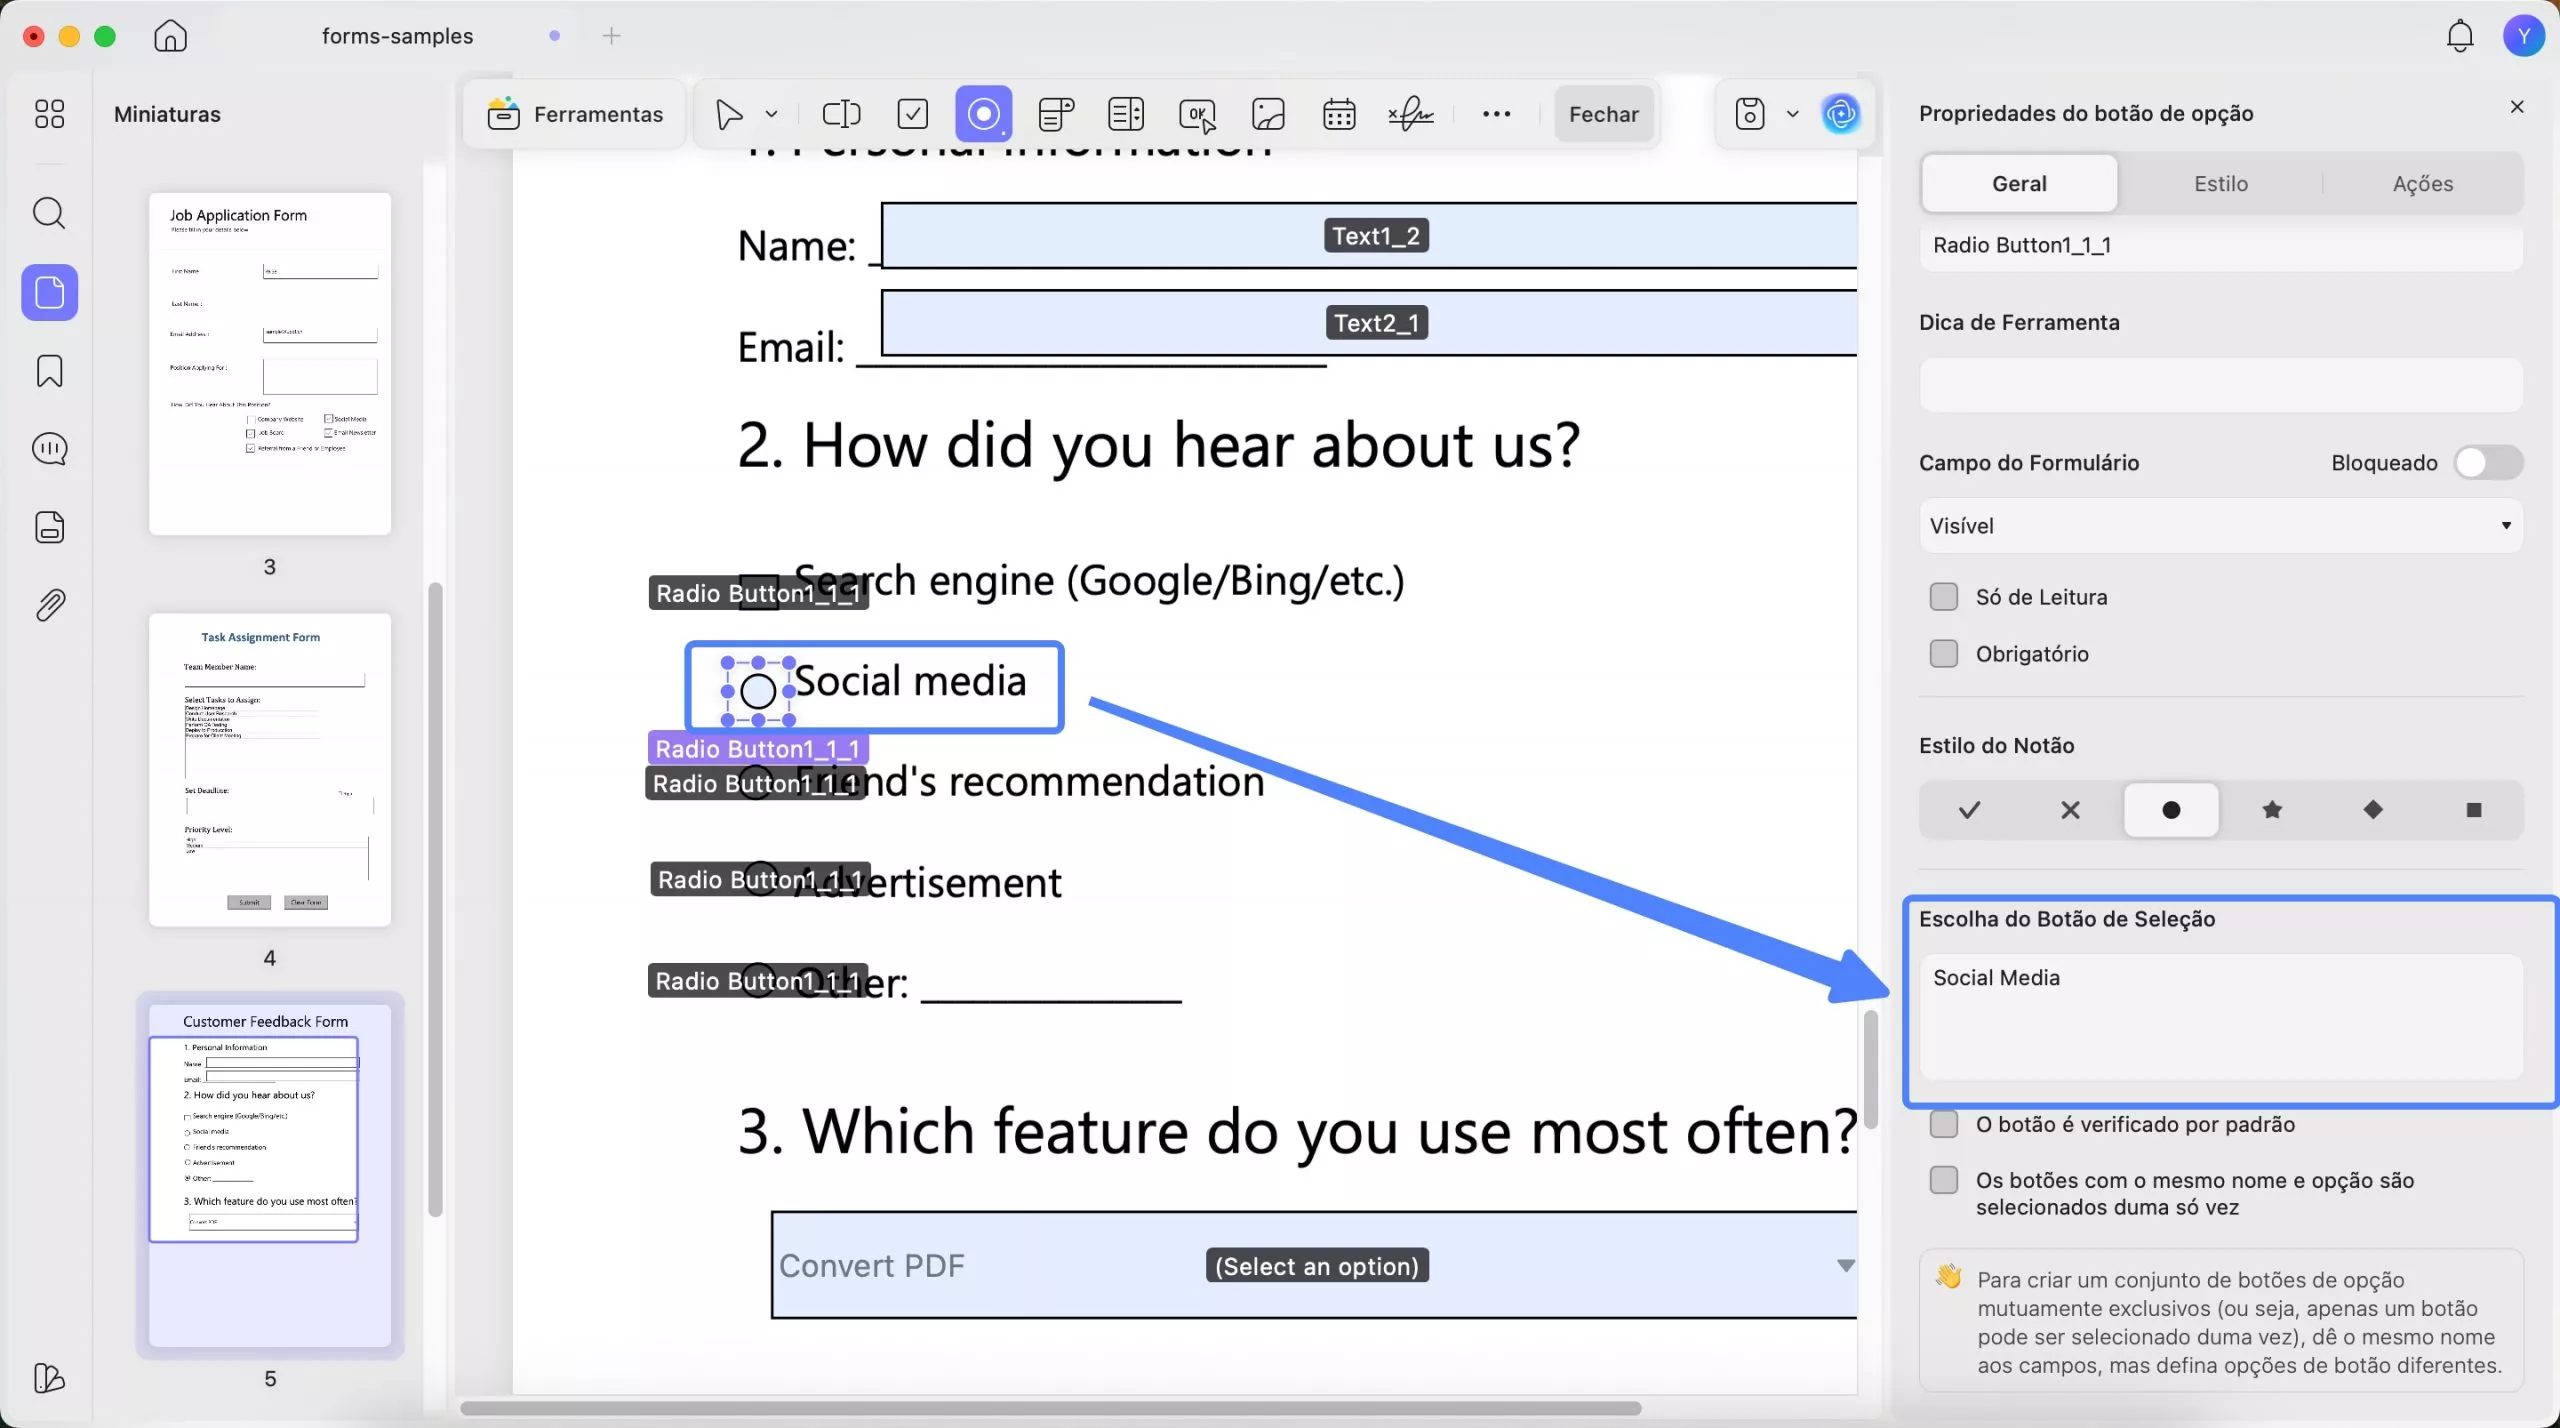
Task: Open the Visível visibility dropdown
Action: click(2221, 526)
